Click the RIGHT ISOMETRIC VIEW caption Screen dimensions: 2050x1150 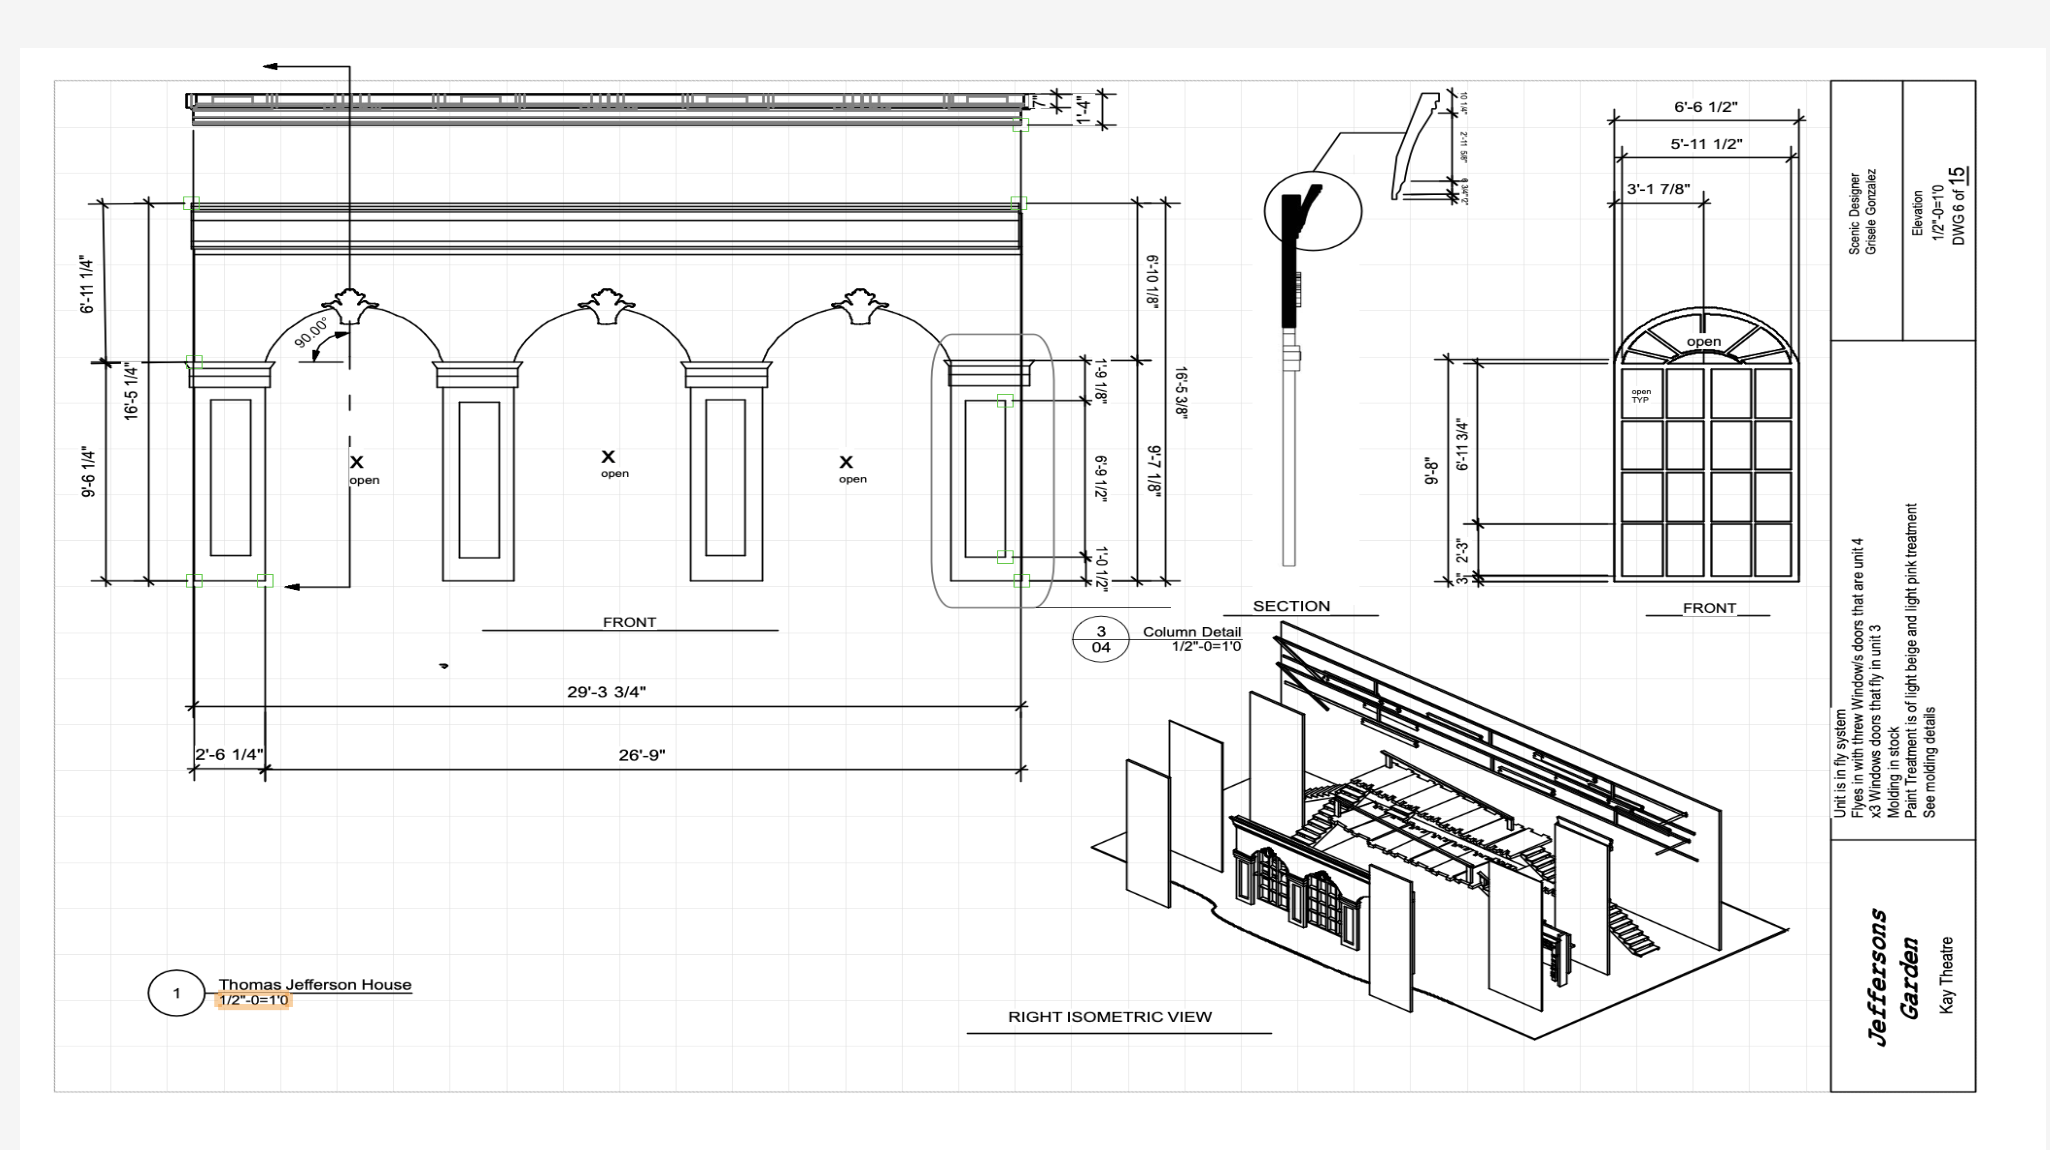tap(1109, 1017)
